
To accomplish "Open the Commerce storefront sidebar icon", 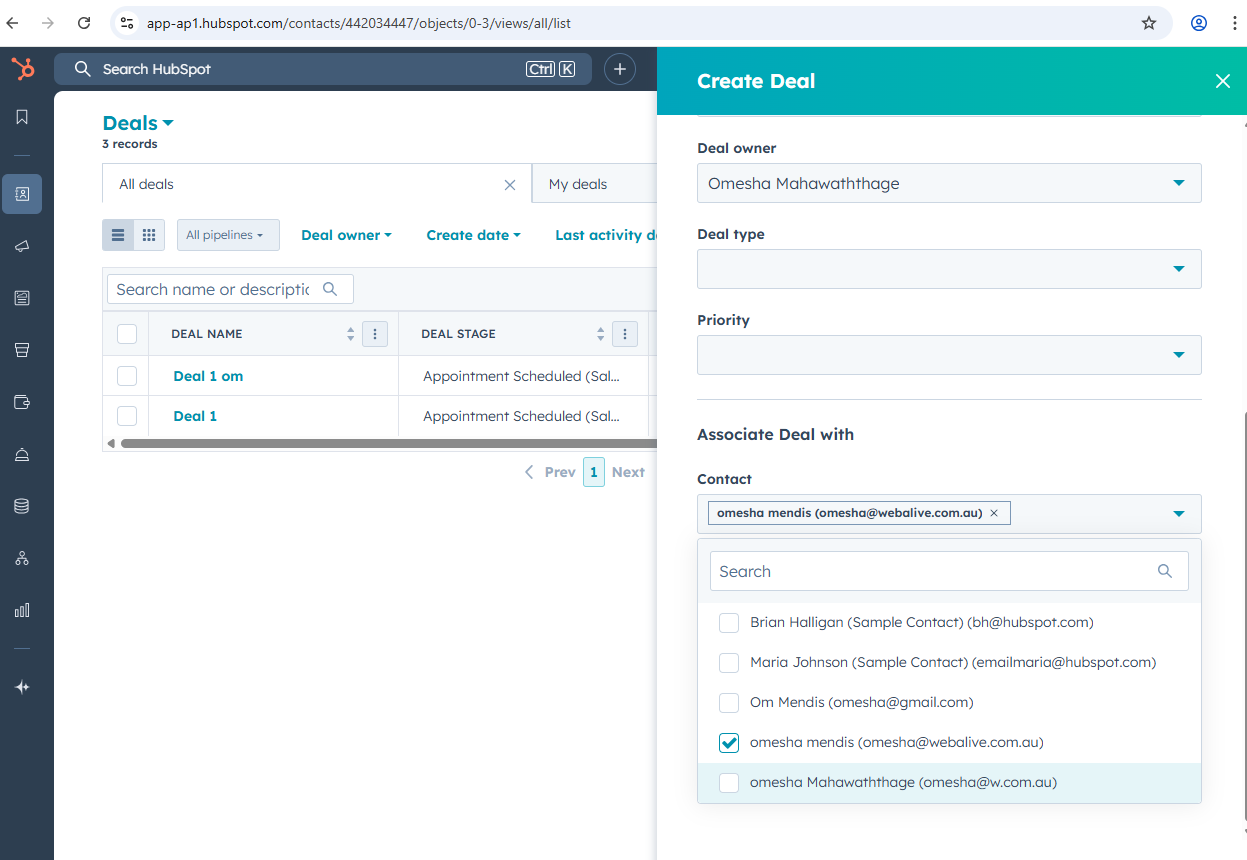I will 22,350.
